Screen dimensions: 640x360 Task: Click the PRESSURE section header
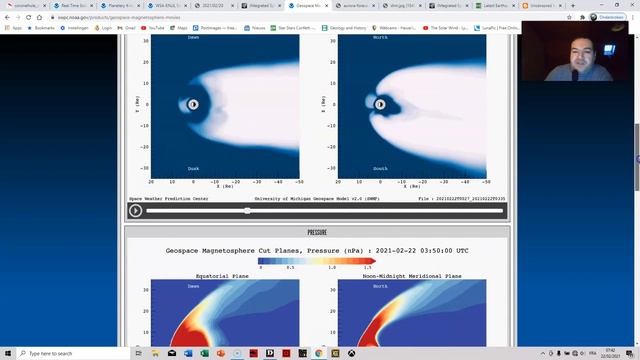point(317,232)
